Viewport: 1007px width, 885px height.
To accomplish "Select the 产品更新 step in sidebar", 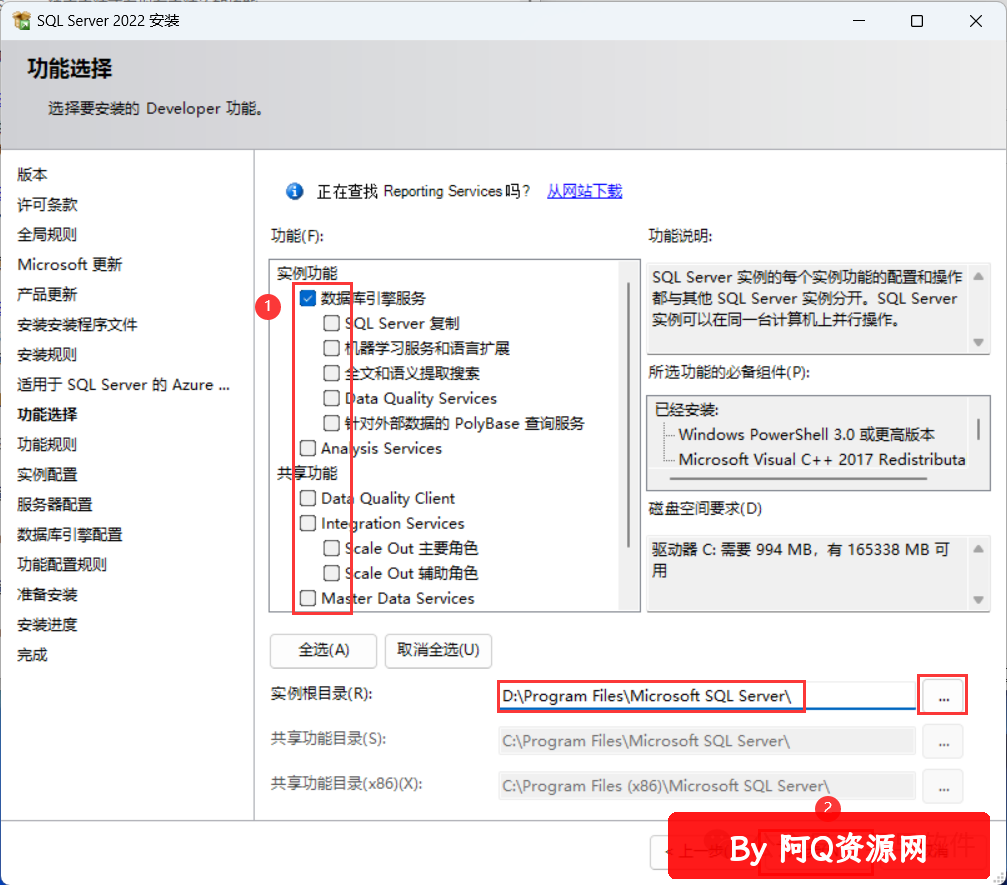I will (48, 295).
